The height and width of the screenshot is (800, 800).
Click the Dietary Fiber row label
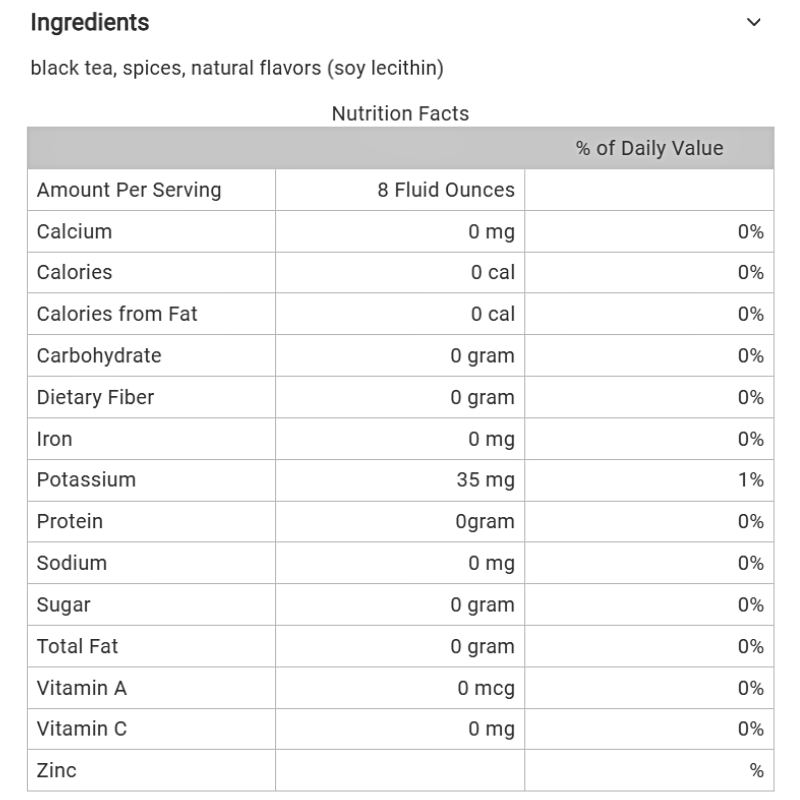(x=96, y=397)
